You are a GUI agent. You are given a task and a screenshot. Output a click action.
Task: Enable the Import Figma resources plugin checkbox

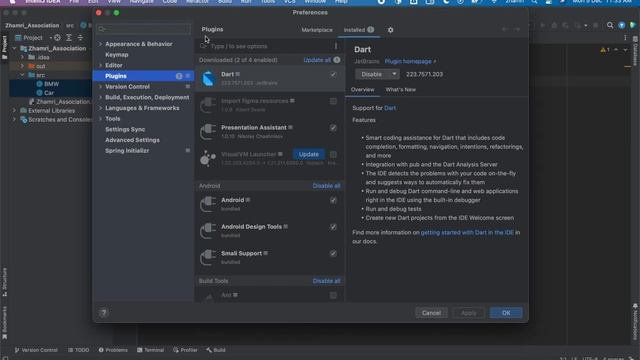tap(333, 101)
